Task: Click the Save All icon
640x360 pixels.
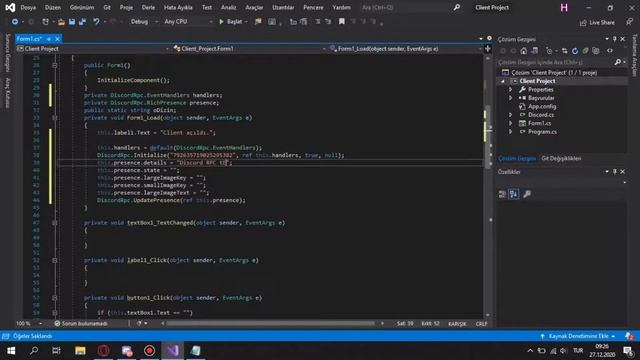Action: [x=82, y=22]
